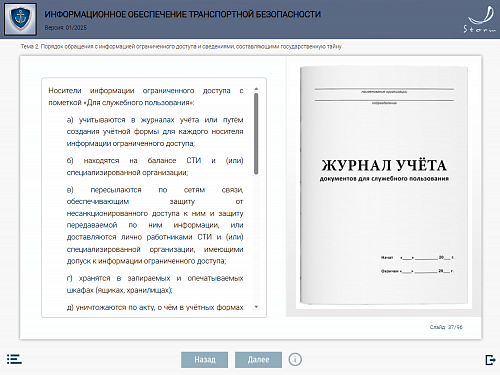
Task: Click the text panel scrollbar thumb
Action: (x=256, y=134)
